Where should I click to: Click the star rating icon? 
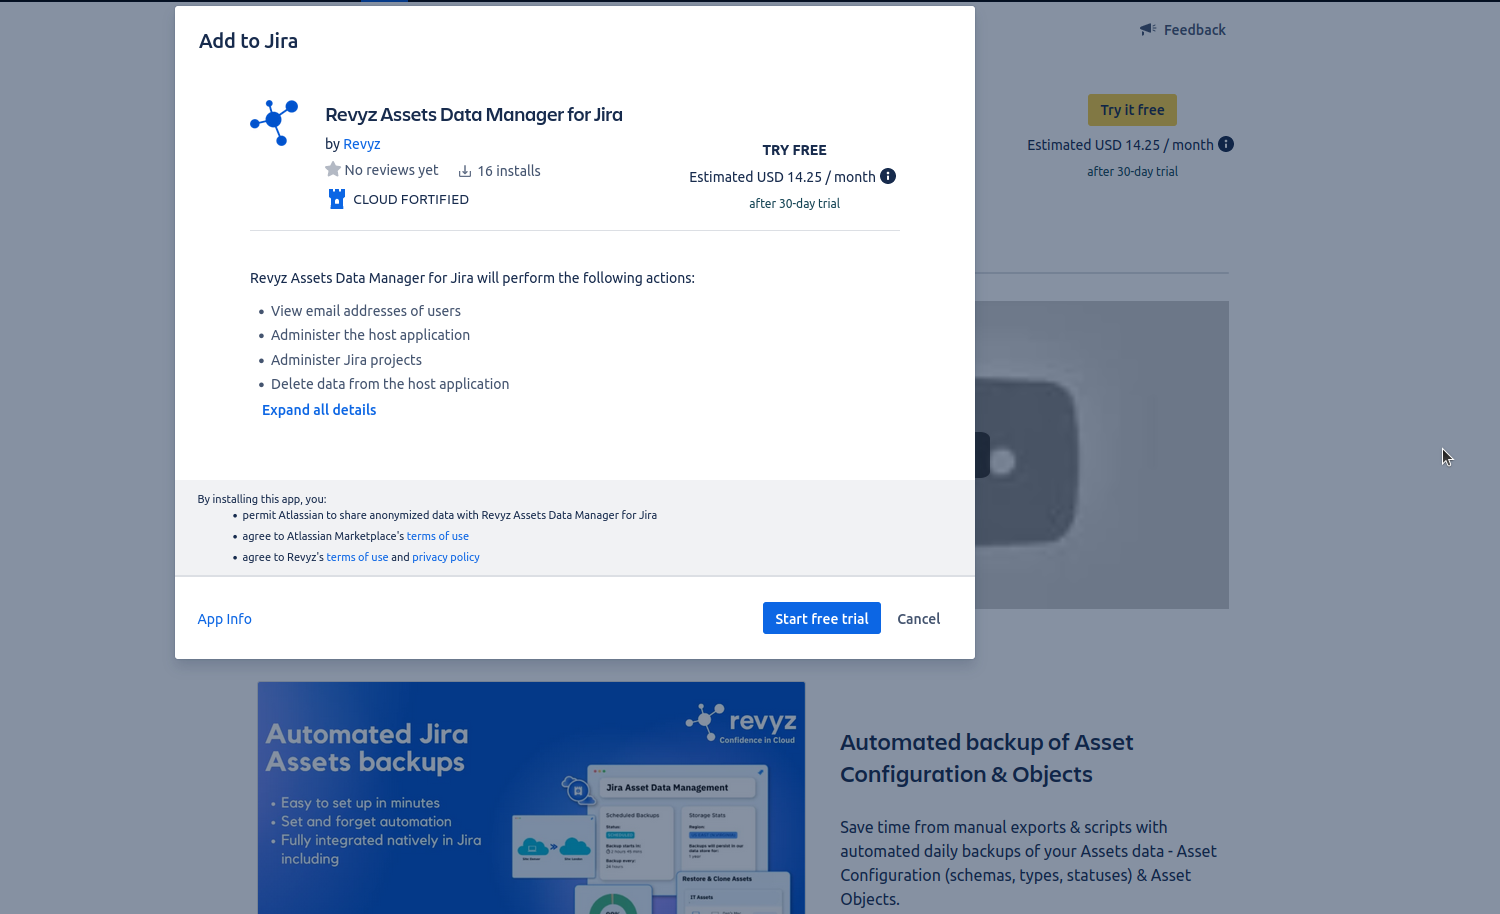point(333,170)
